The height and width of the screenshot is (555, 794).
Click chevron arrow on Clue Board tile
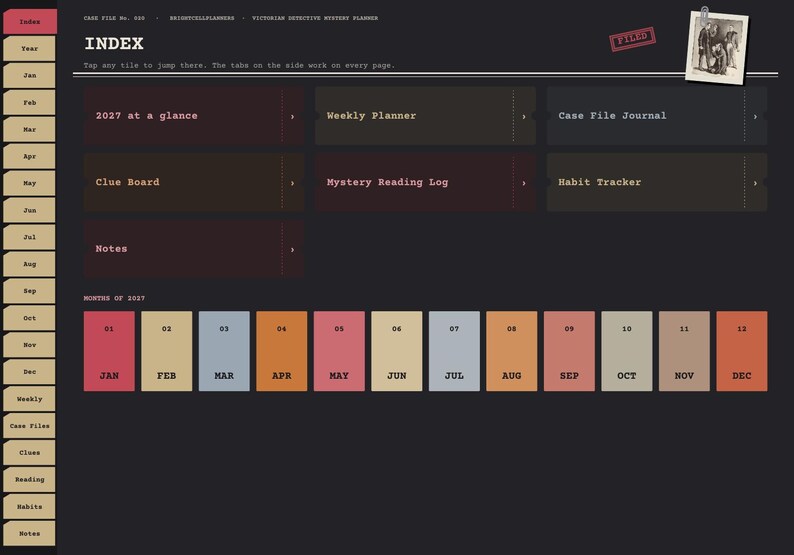tap(292, 183)
